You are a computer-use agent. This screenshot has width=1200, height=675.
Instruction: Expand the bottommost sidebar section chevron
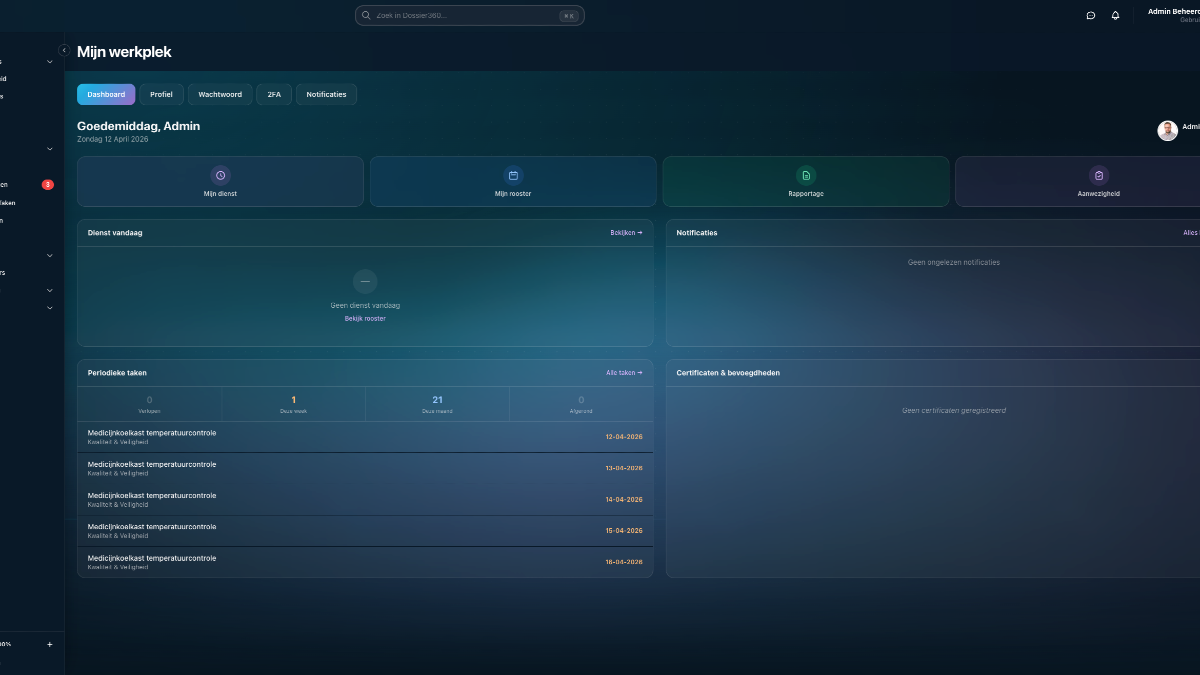(50, 308)
